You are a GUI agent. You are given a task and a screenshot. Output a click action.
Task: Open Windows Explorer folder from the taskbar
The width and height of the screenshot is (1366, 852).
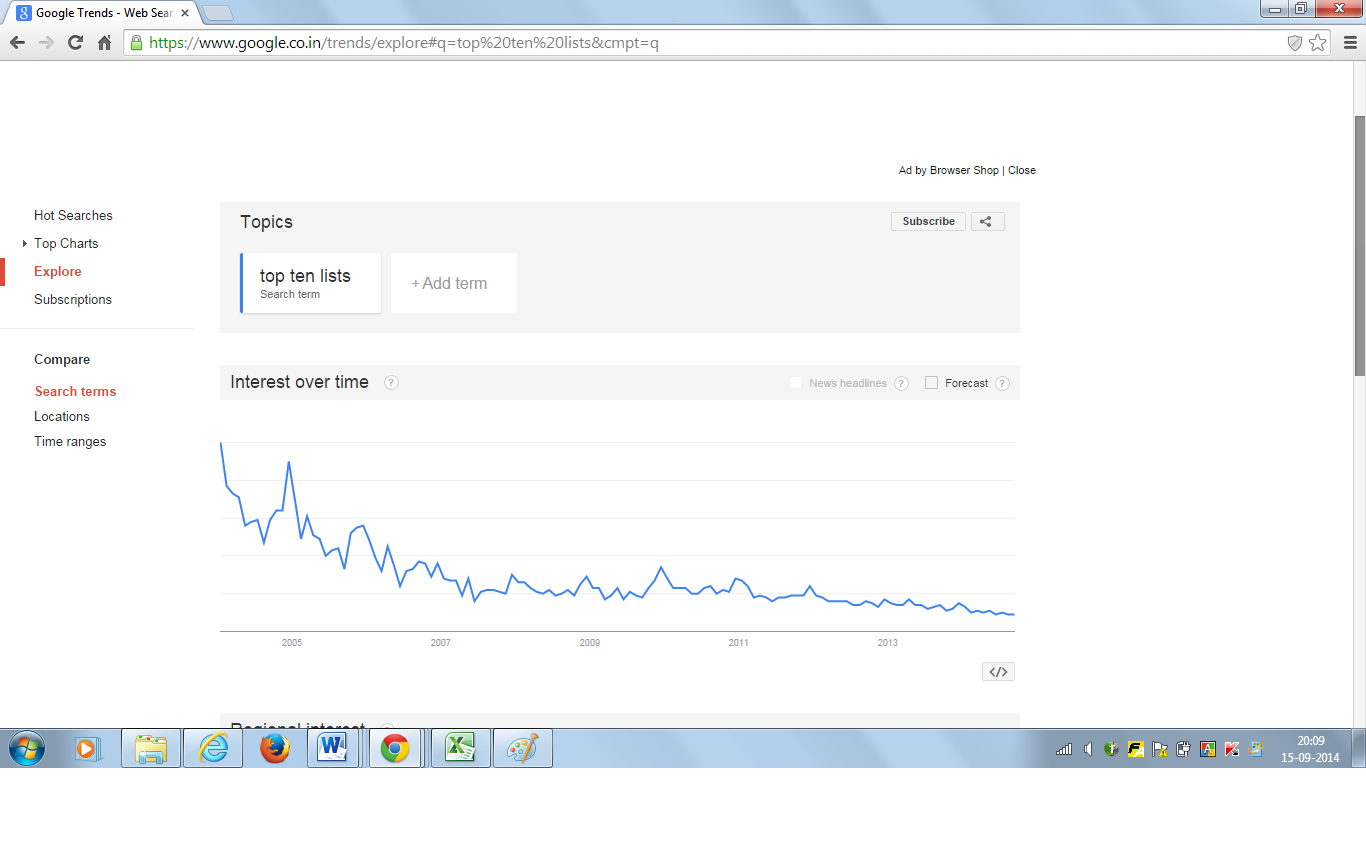coord(151,748)
